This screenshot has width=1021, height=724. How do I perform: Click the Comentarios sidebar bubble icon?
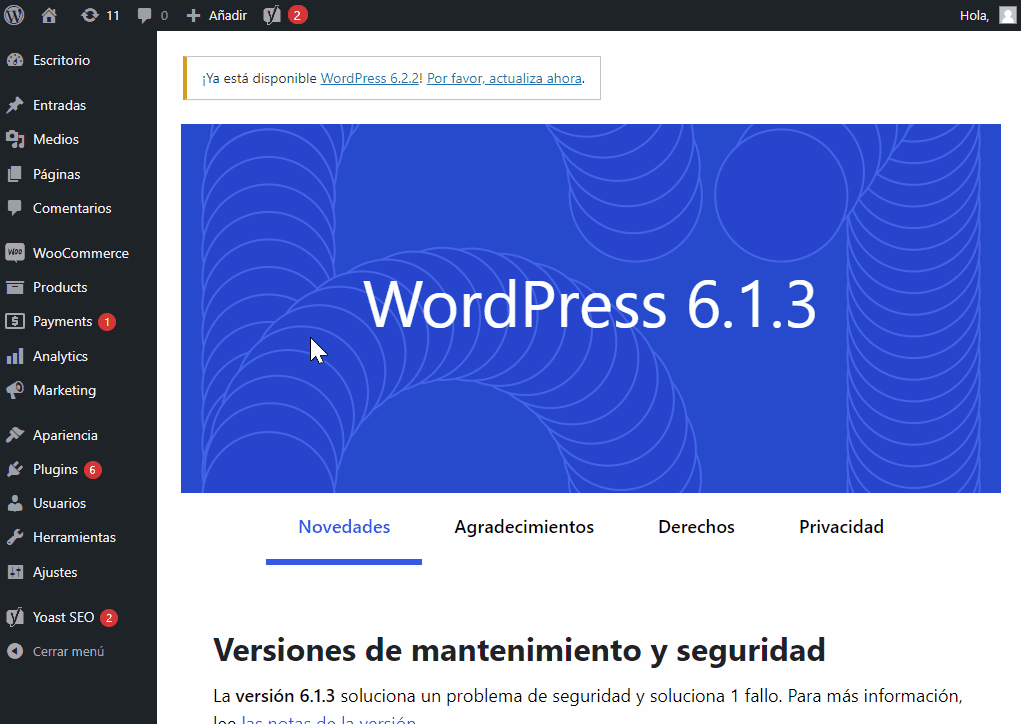click(x=15, y=208)
